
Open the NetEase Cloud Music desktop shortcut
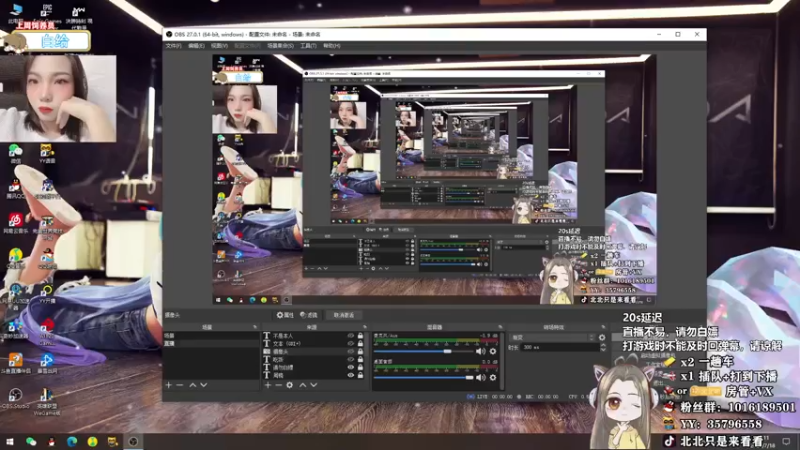click(15, 223)
